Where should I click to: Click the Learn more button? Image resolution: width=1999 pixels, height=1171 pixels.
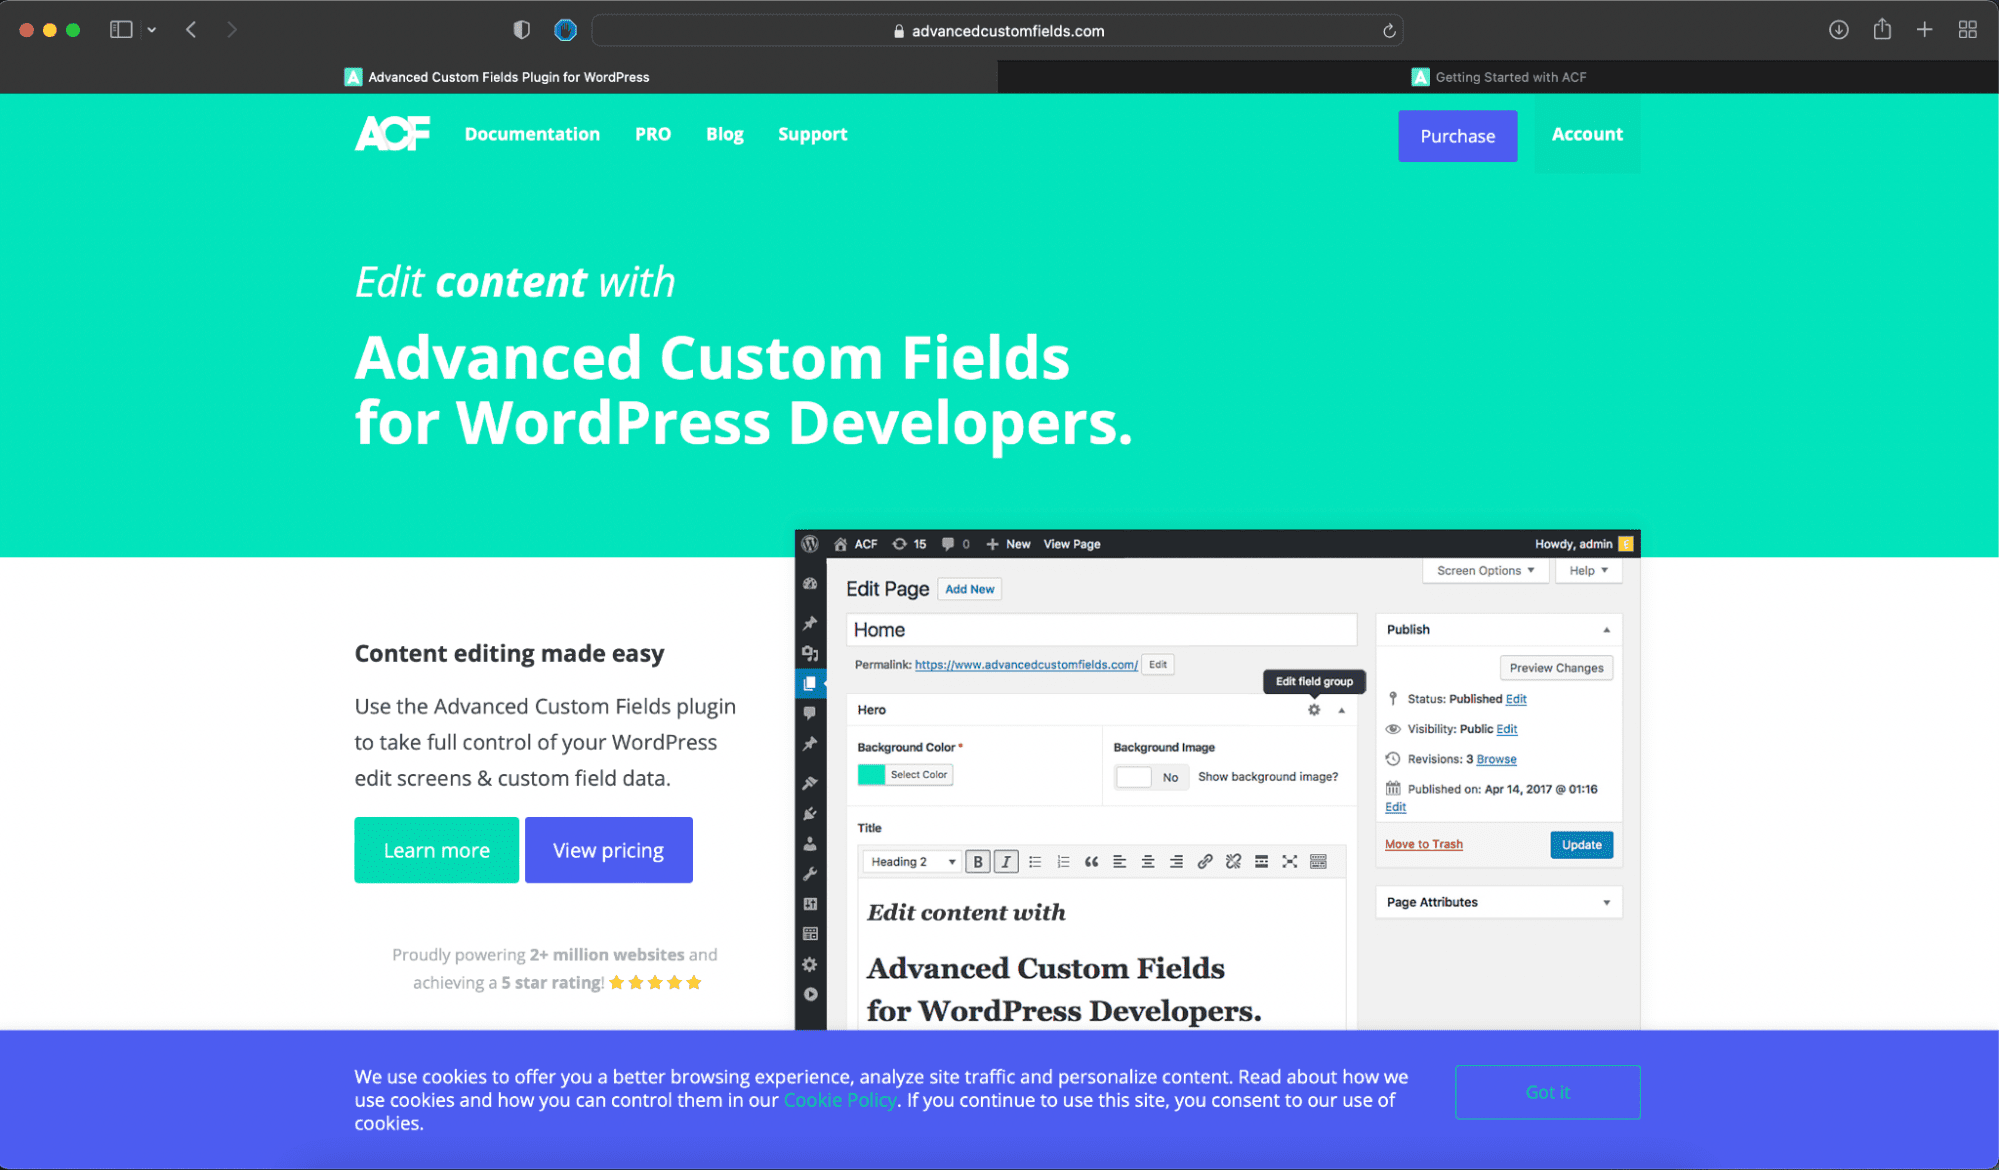436,850
